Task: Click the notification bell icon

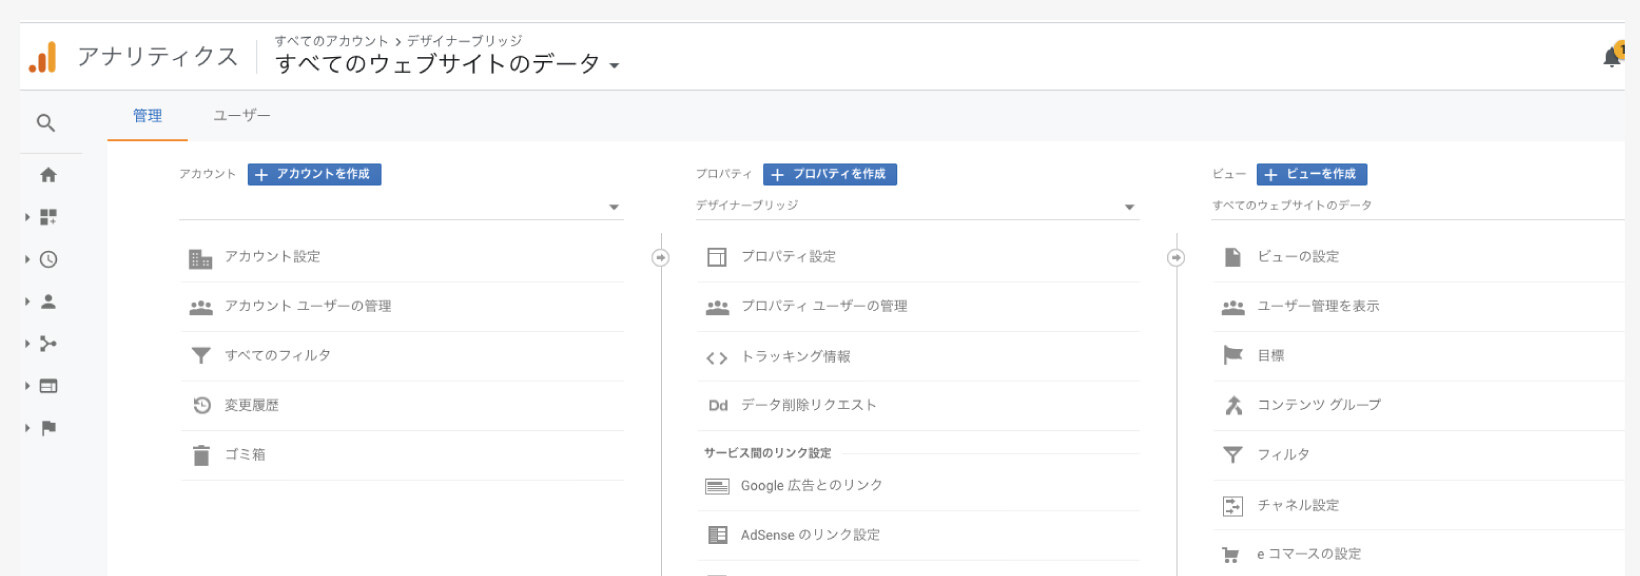Action: coord(1611,57)
